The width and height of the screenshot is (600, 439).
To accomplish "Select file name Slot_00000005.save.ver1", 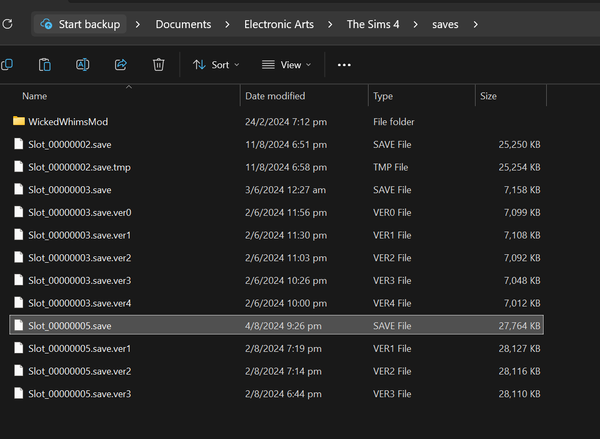I will [79, 348].
